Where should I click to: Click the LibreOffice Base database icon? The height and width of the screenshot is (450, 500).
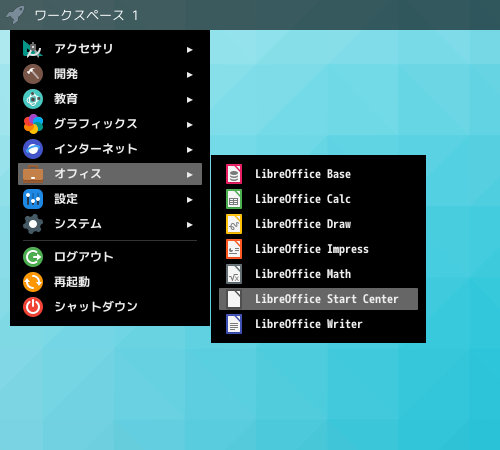click(x=234, y=174)
